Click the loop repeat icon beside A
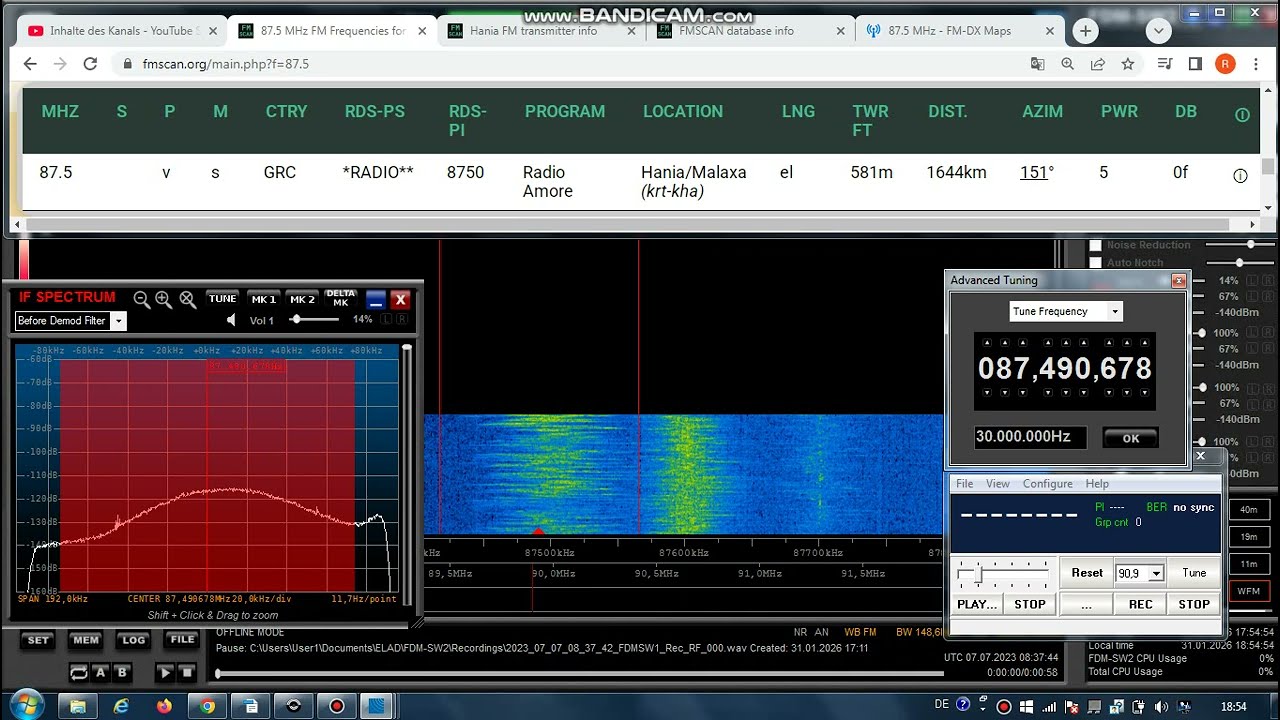1280x720 pixels. click(78, 672)
